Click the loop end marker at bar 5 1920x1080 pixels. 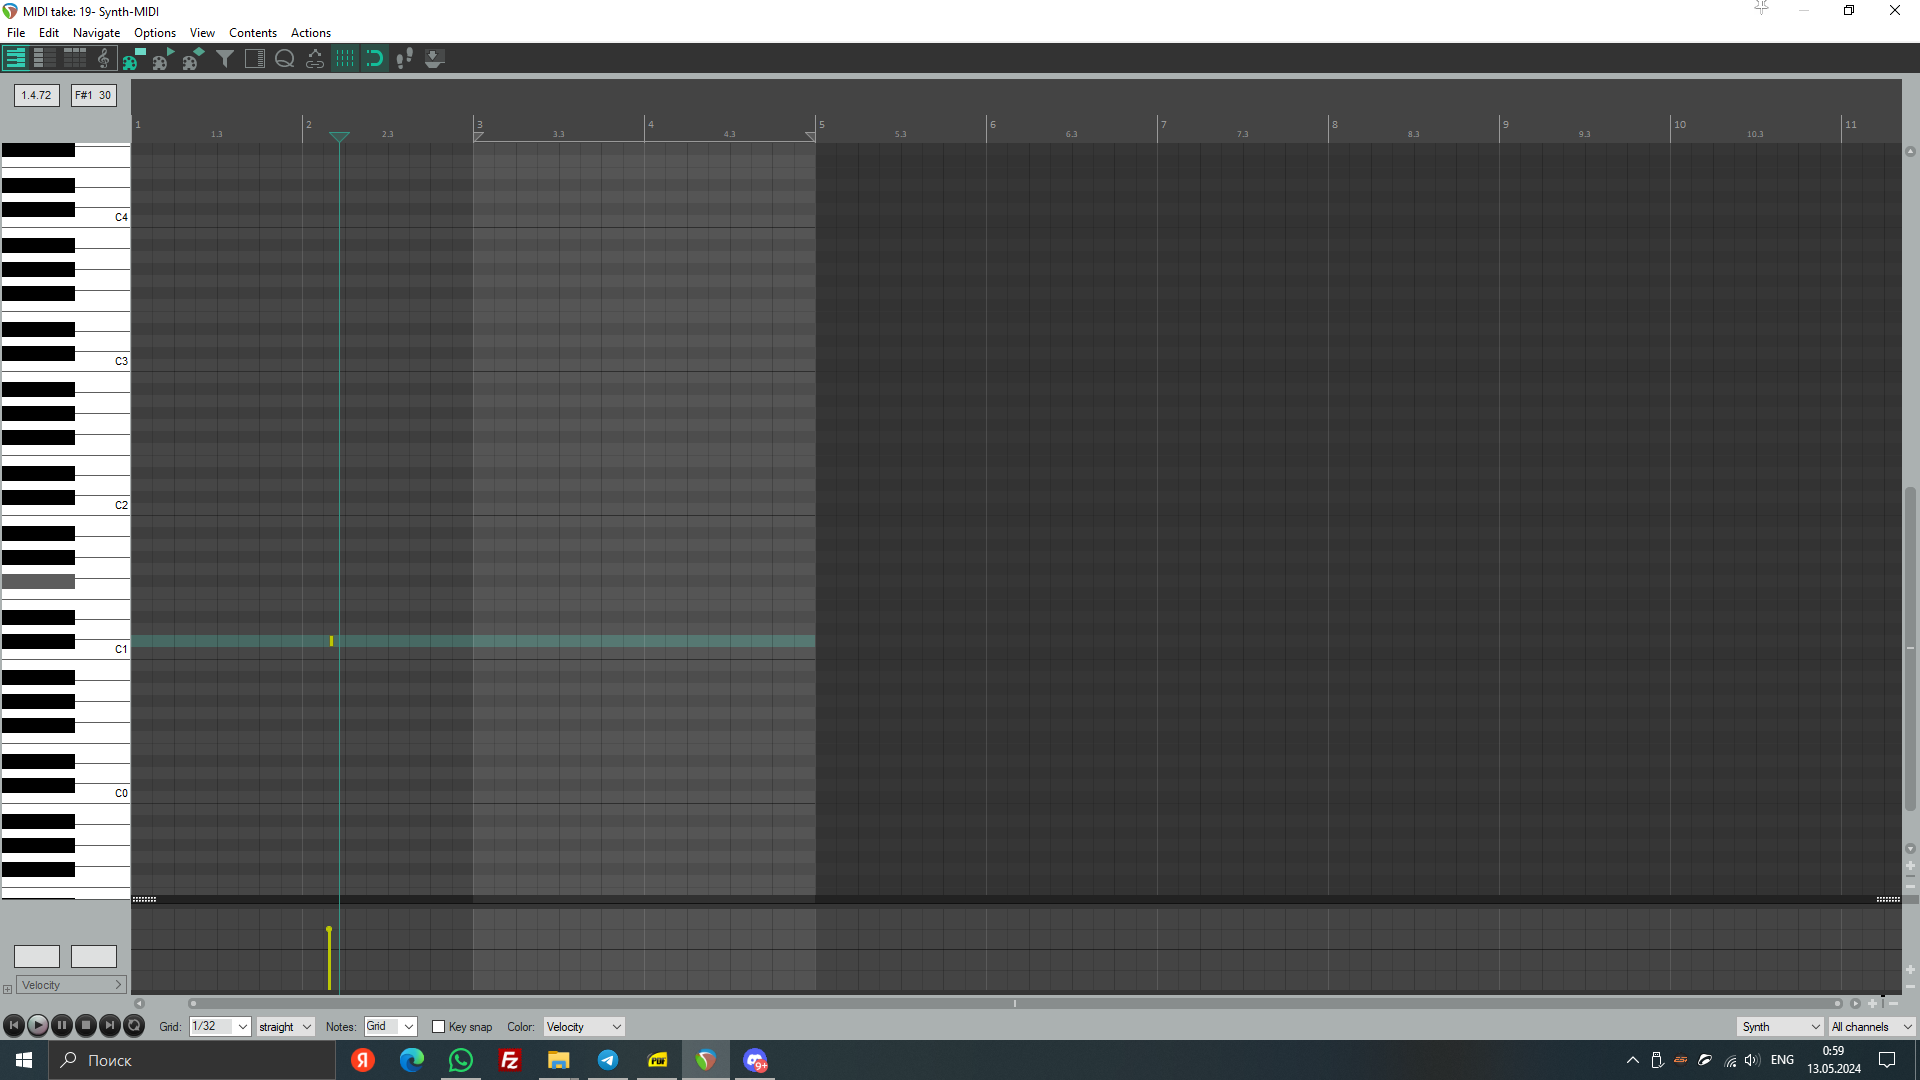coord(811,135)
